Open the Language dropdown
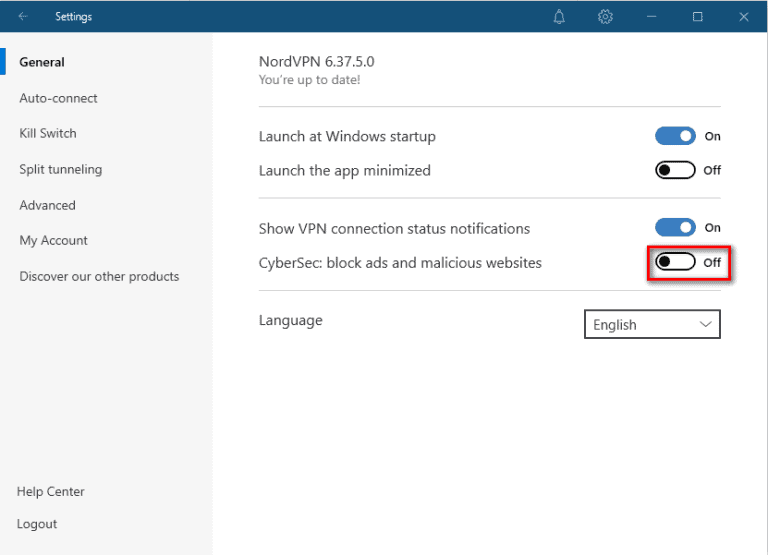The height and width of the screenshot is (555, 768). tap(652, 325)
